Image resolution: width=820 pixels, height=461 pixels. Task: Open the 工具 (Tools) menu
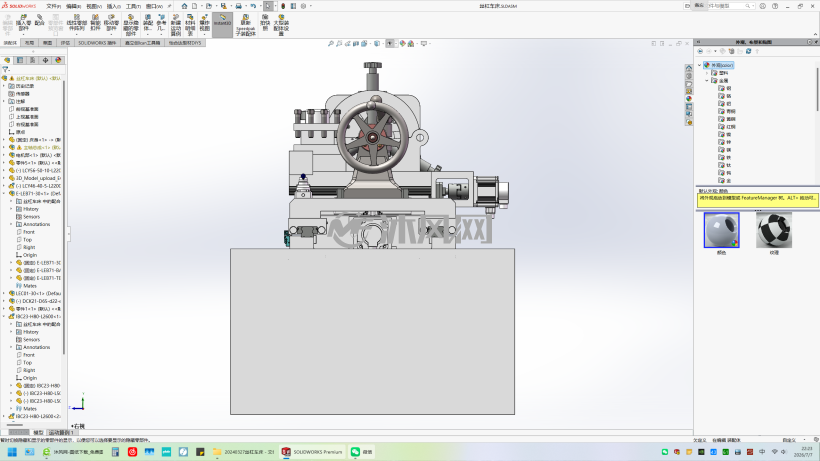[133, 6]
